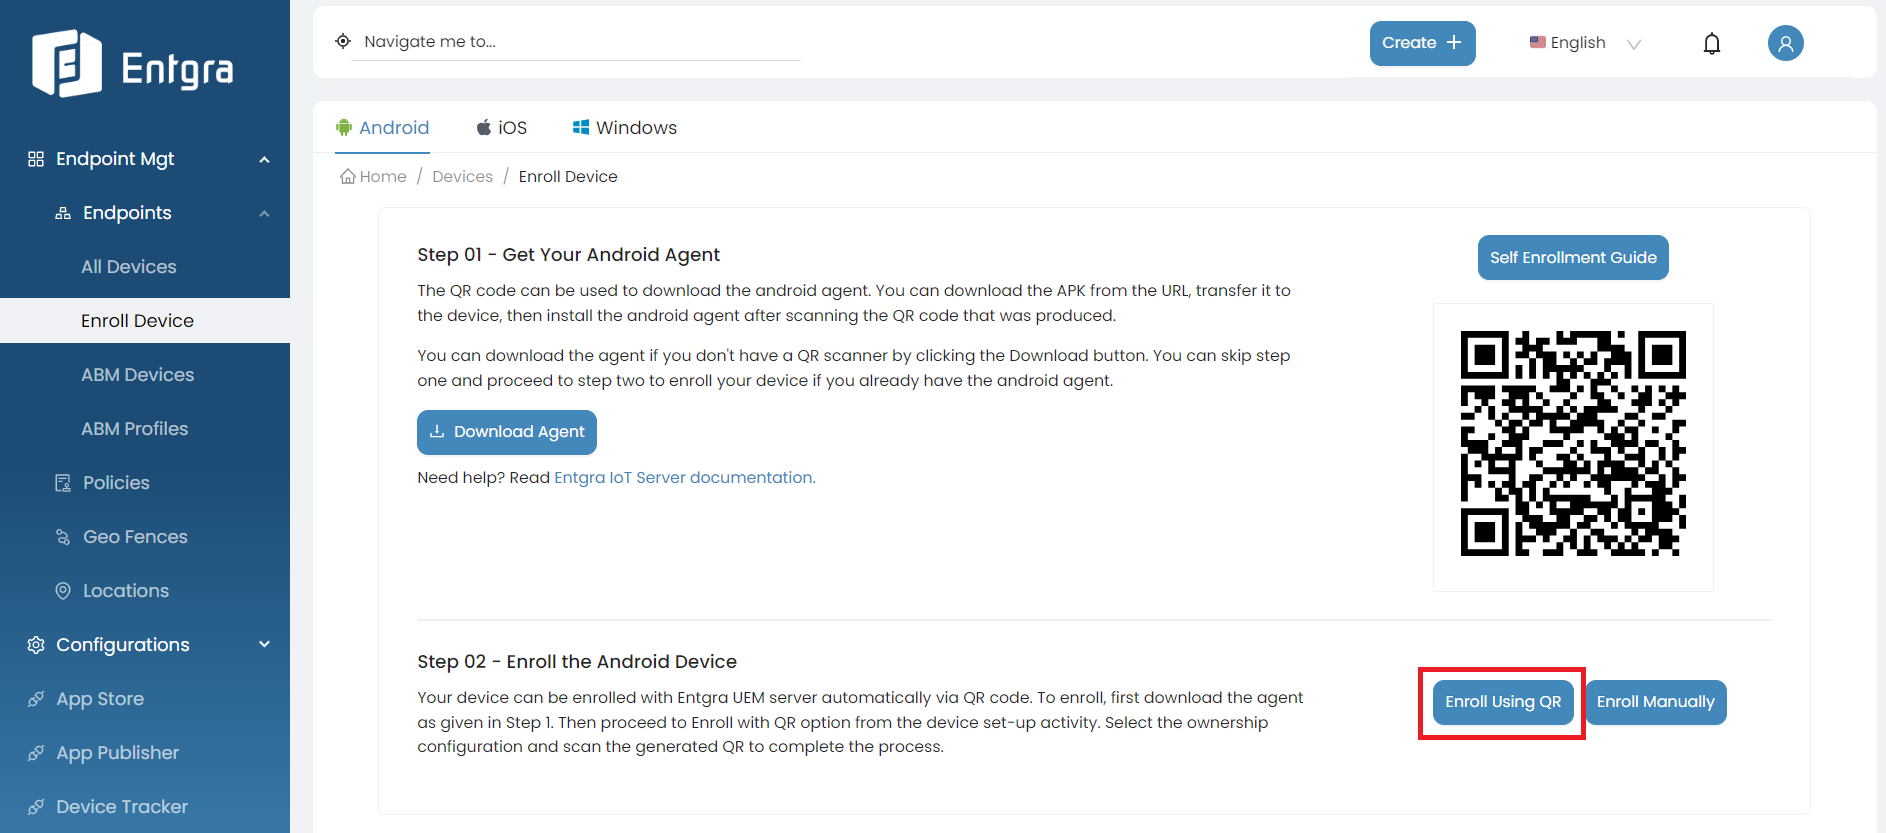The height and width of the screenshot is (833, 1886).
Task: Click the App Store rocket icon
Action: pos(36,699)
